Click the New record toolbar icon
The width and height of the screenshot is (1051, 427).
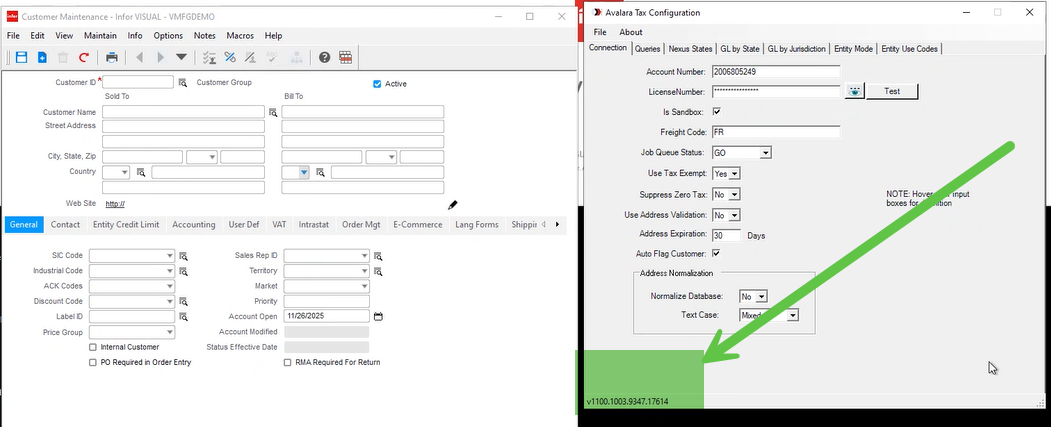42,58
